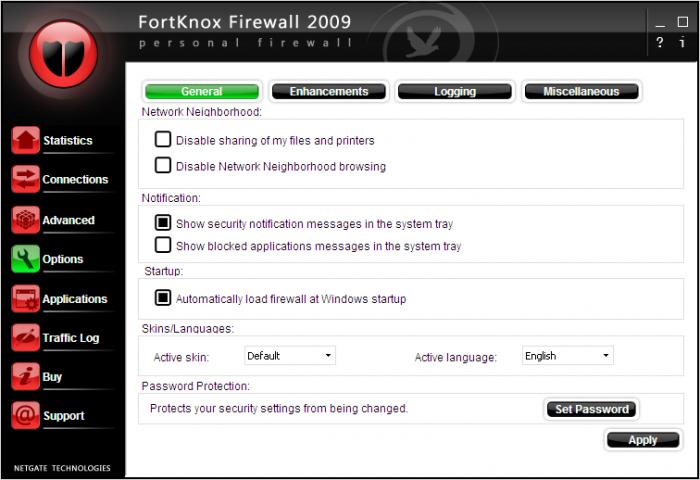The height and width of the screenshot is (480, 700).
Task: Switch to the Enhancements tab
Action: (x=329, y=92)
